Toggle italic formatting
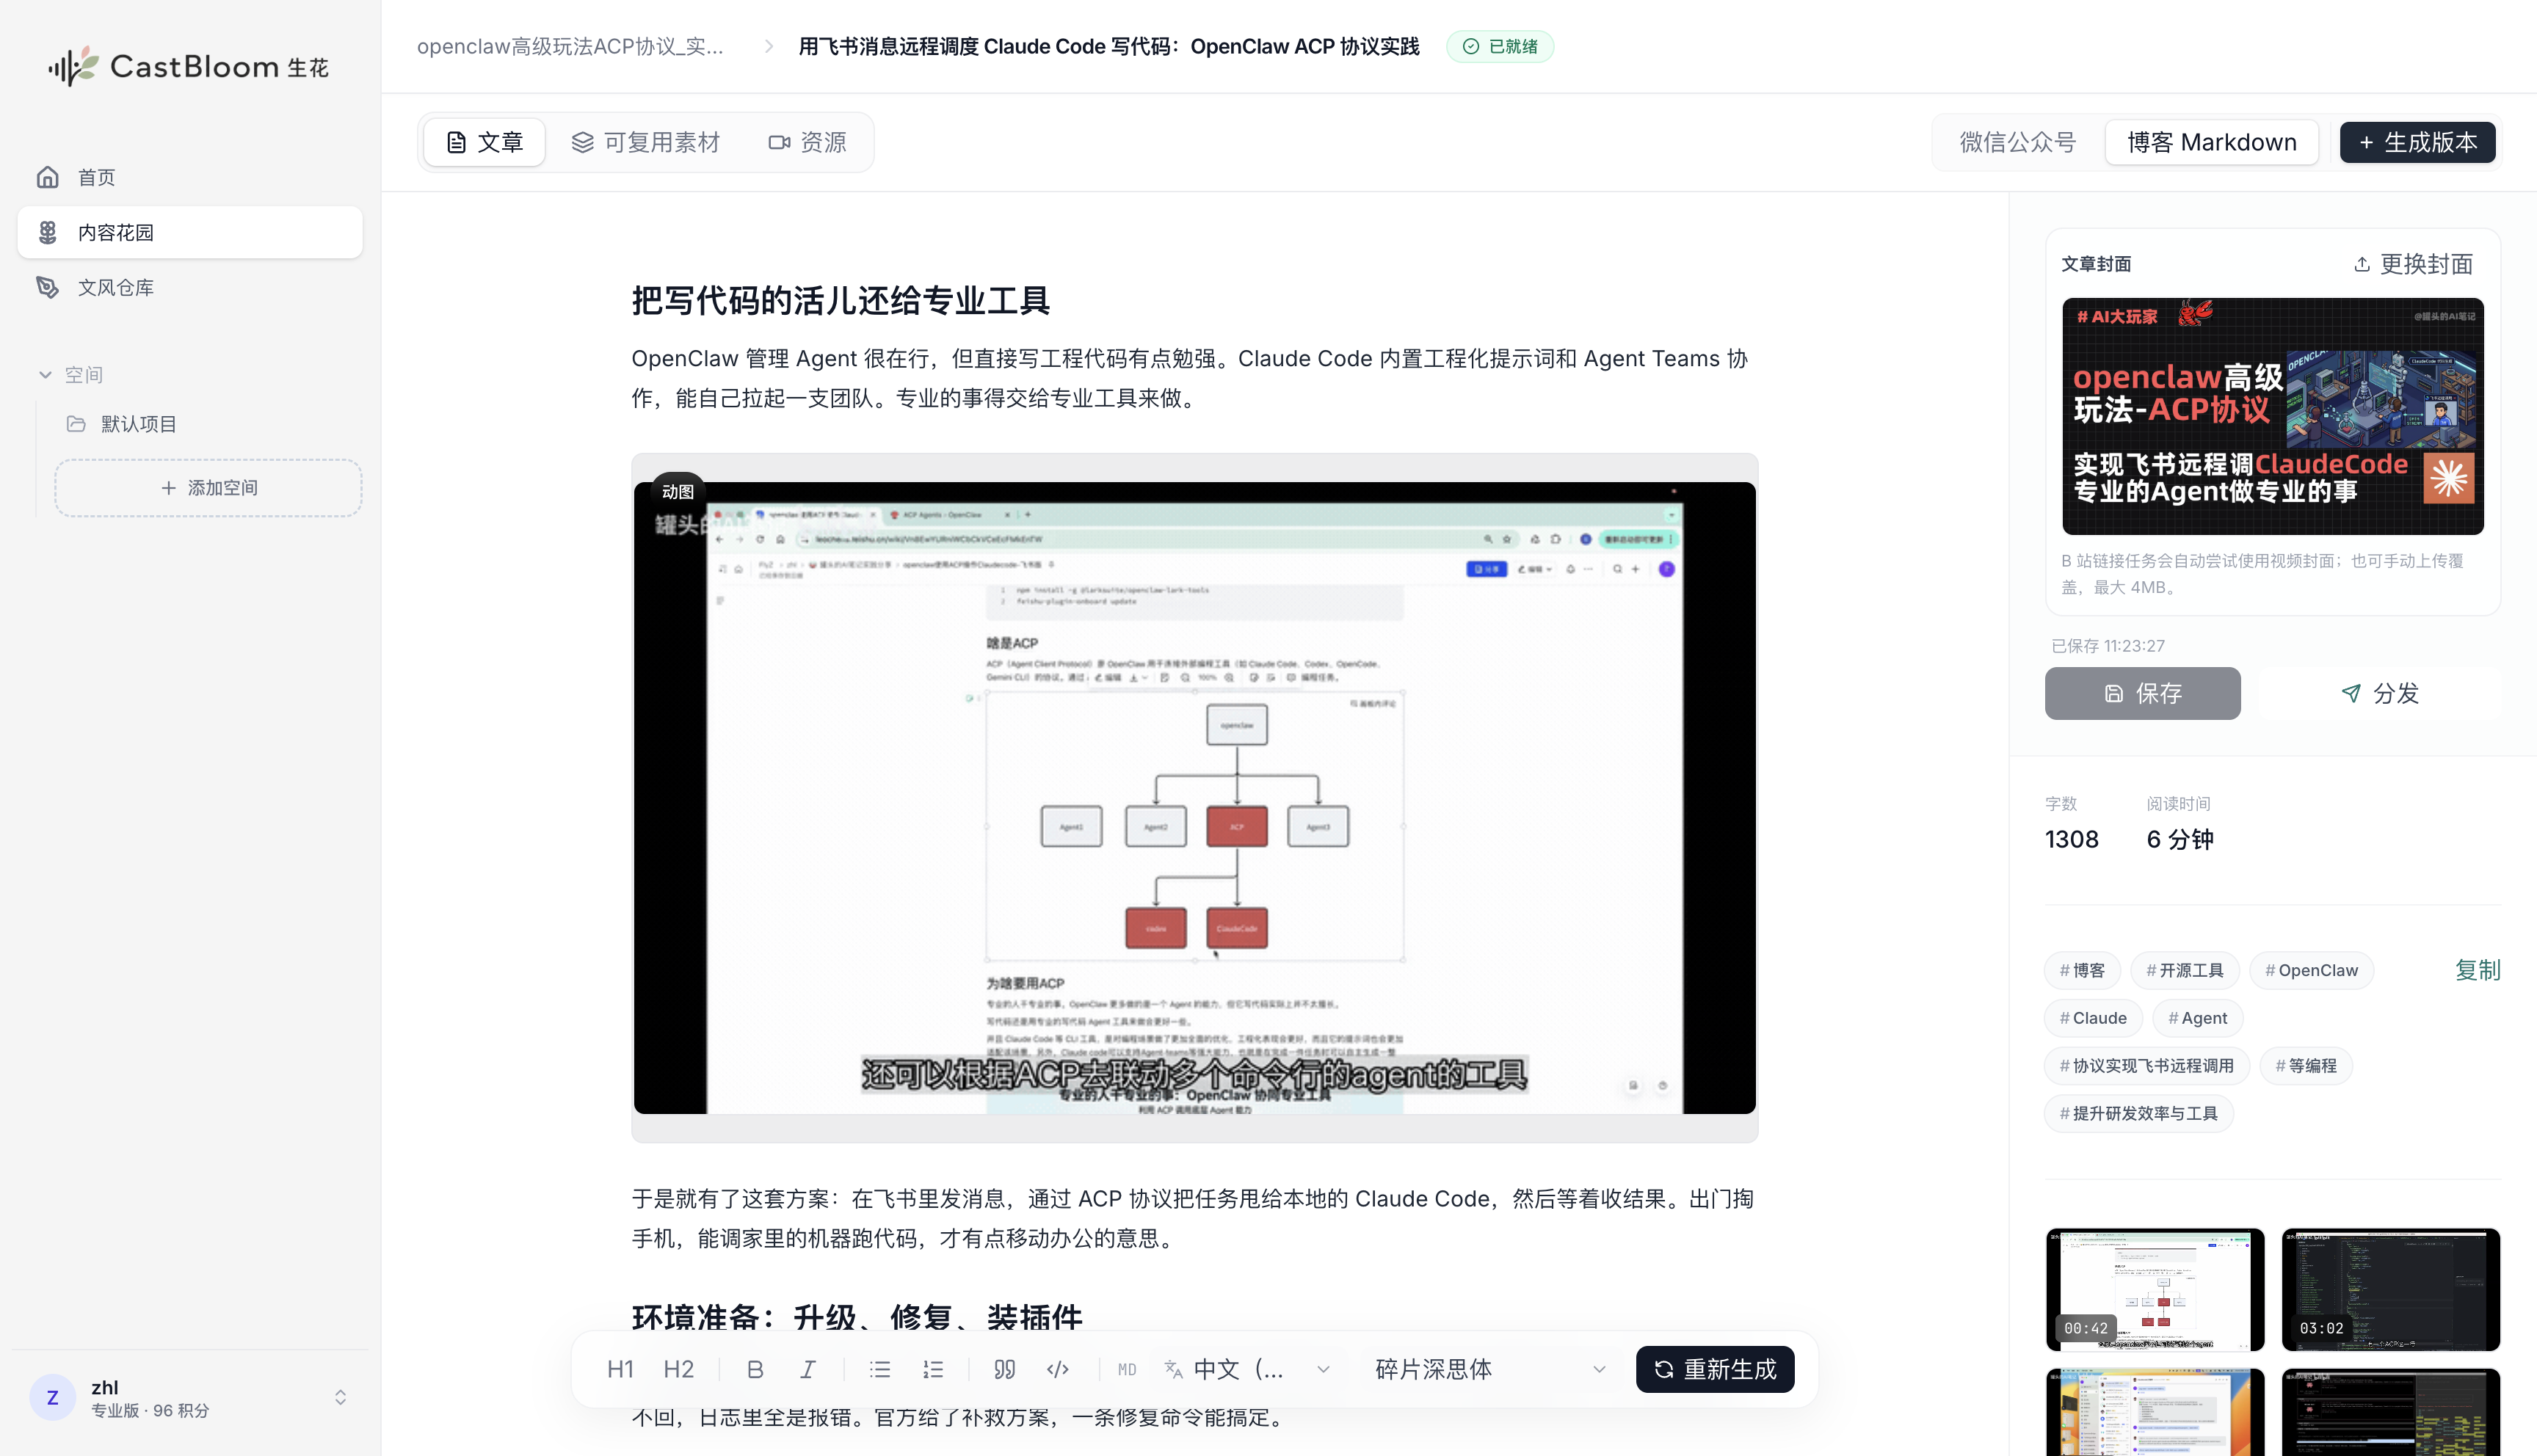Viewport: 2537px width, 1456px height. tap(808, 1369)
